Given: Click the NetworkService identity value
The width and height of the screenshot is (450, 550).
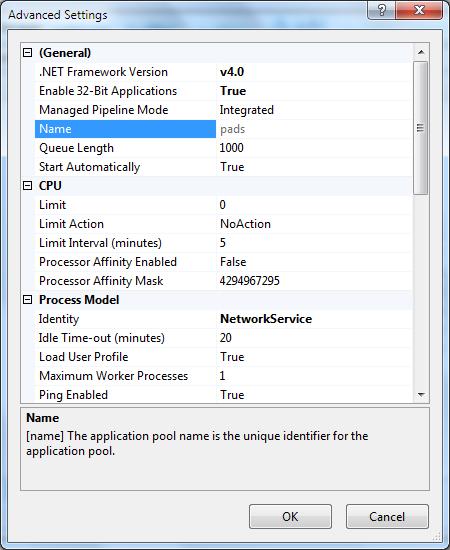Looking at the screenshot, I should pyautogui.click(x=266, y=319).
